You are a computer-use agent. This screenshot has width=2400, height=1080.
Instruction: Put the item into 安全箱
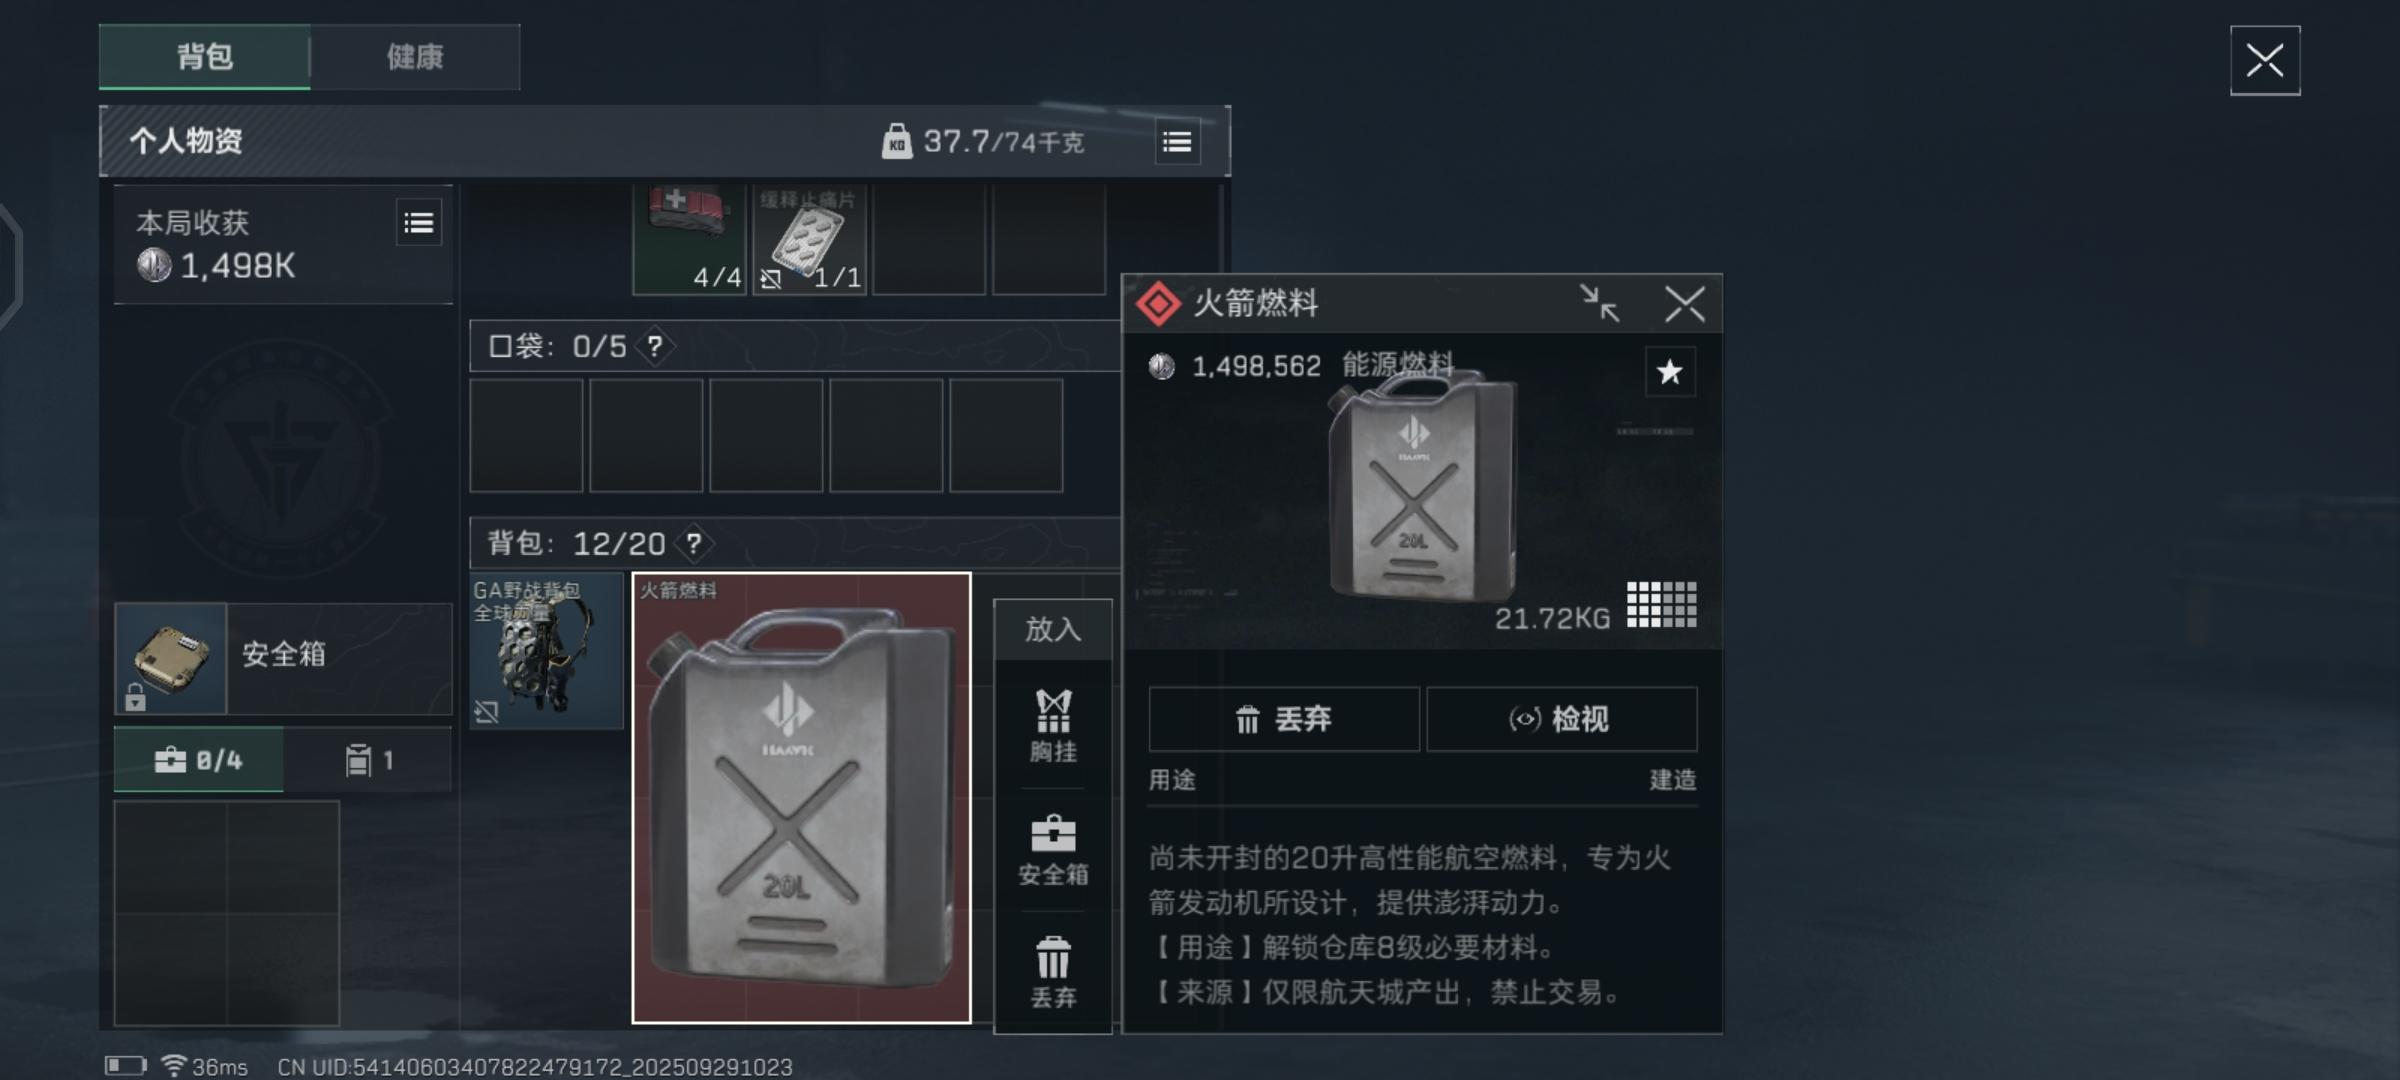[x=1053, y=851]
